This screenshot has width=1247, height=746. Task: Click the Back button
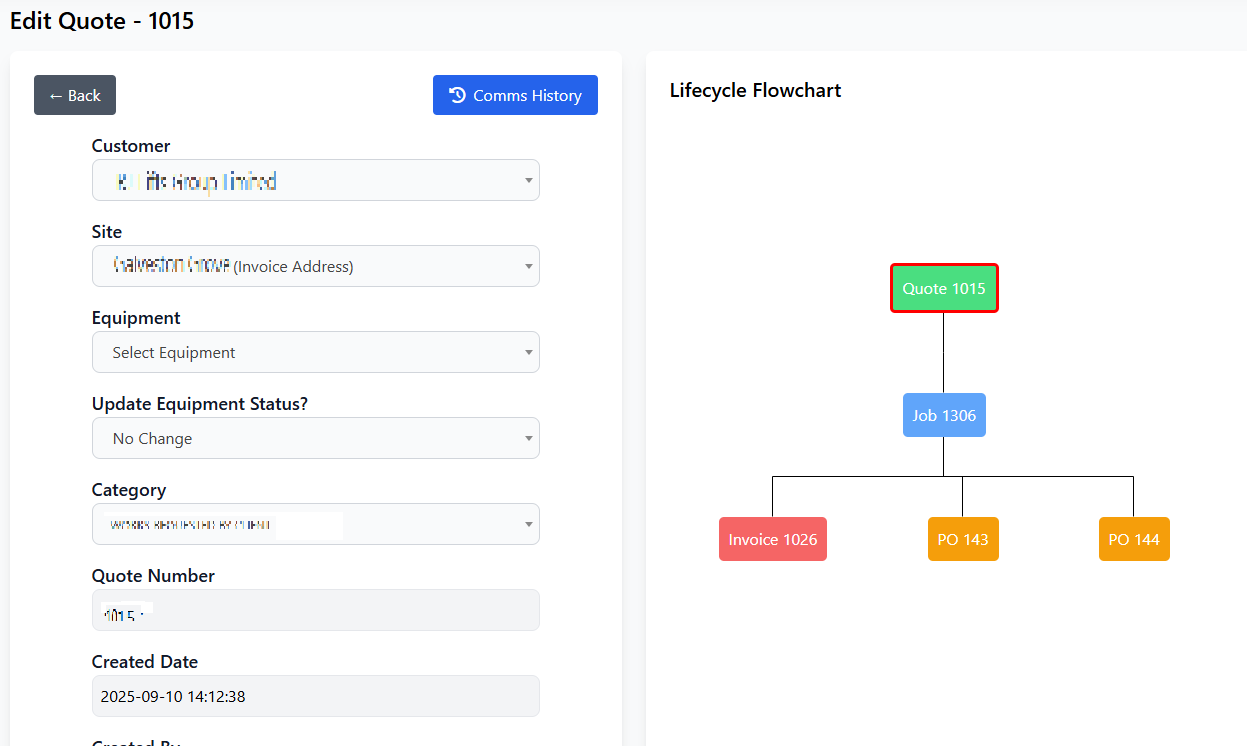point(74,95)
